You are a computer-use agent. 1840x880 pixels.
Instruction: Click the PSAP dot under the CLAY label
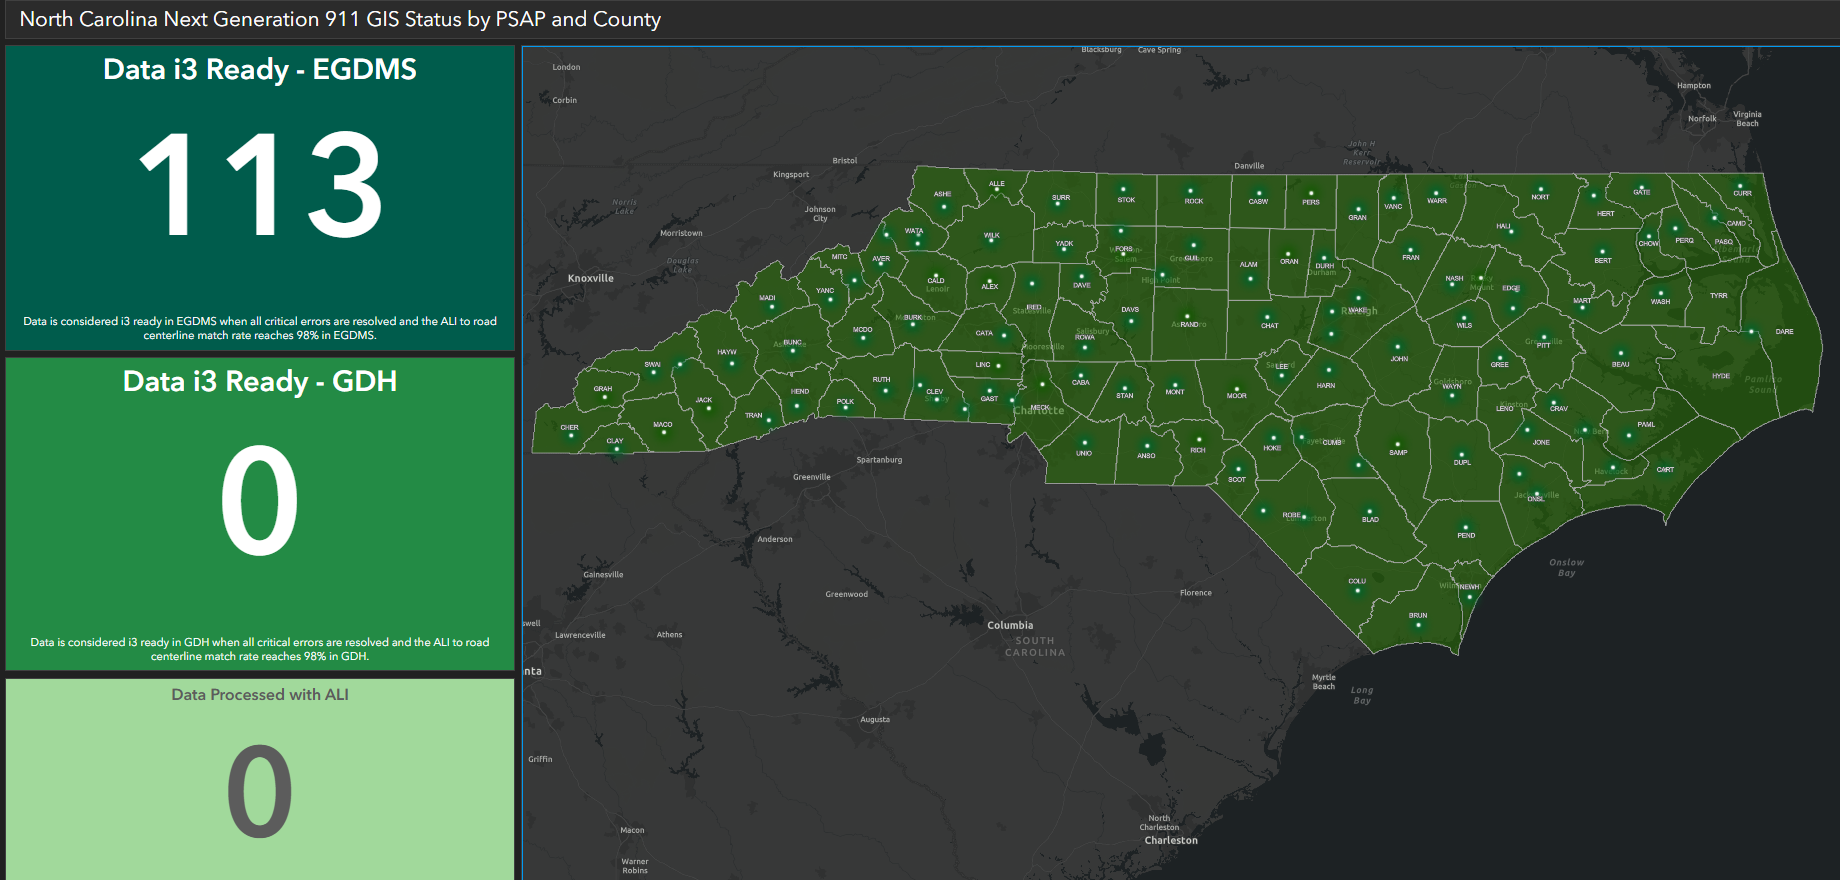pyautogui.click(x=616, y=449)
